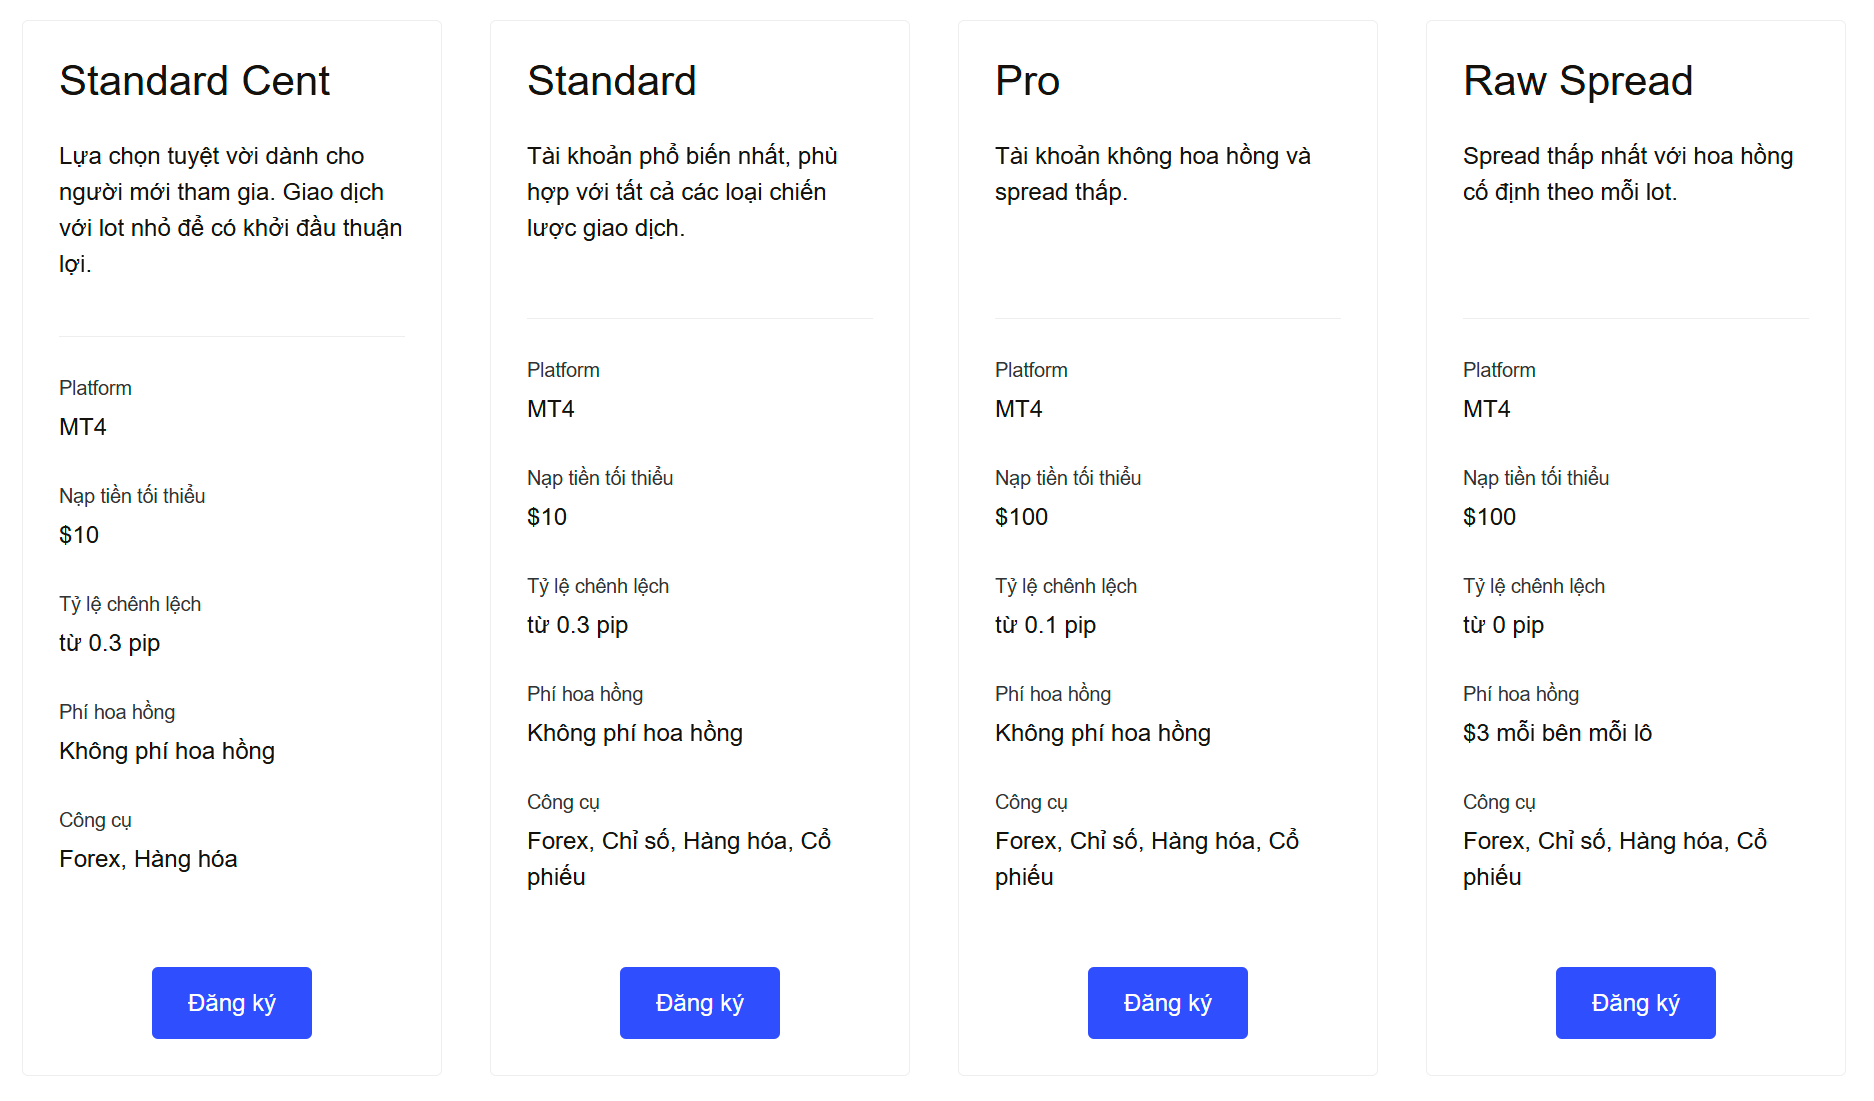Click 'Forex, Hàng hóa' instruments in Standard Cent
The image size is (1874, 1101).
tap(148, 859)
